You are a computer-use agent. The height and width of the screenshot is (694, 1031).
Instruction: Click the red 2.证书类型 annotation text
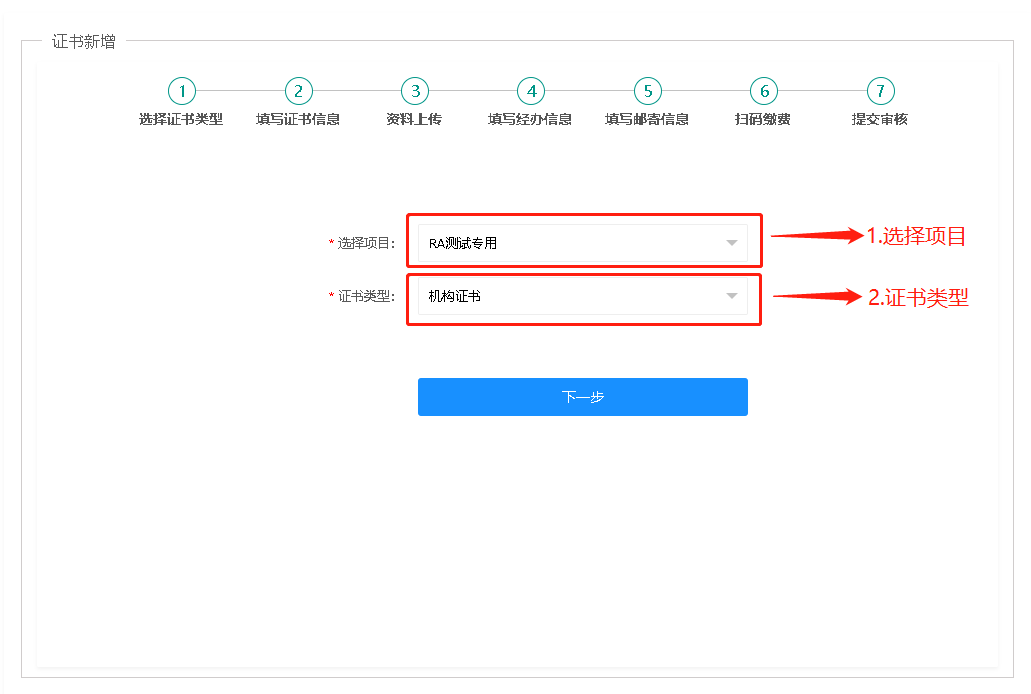pyautogui.click(x=918, y=298)
